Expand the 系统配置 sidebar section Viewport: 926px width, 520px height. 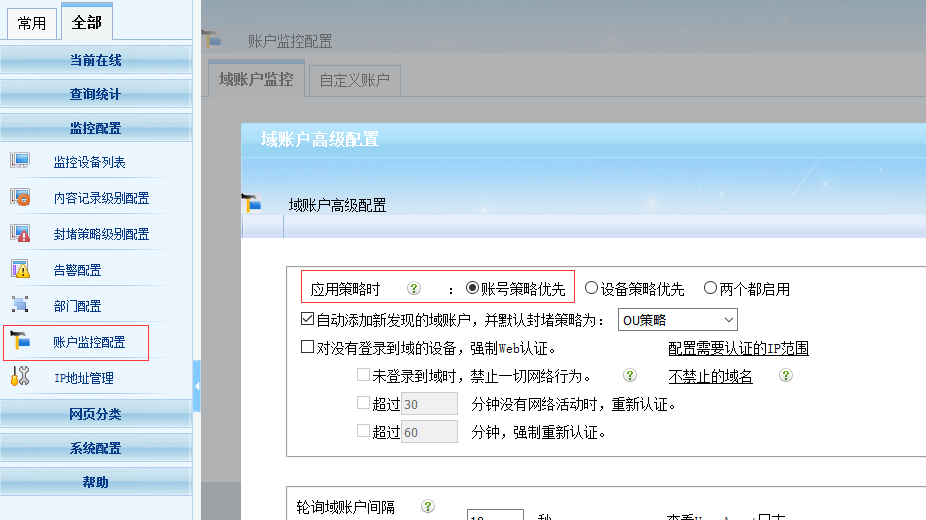[95, 448]
